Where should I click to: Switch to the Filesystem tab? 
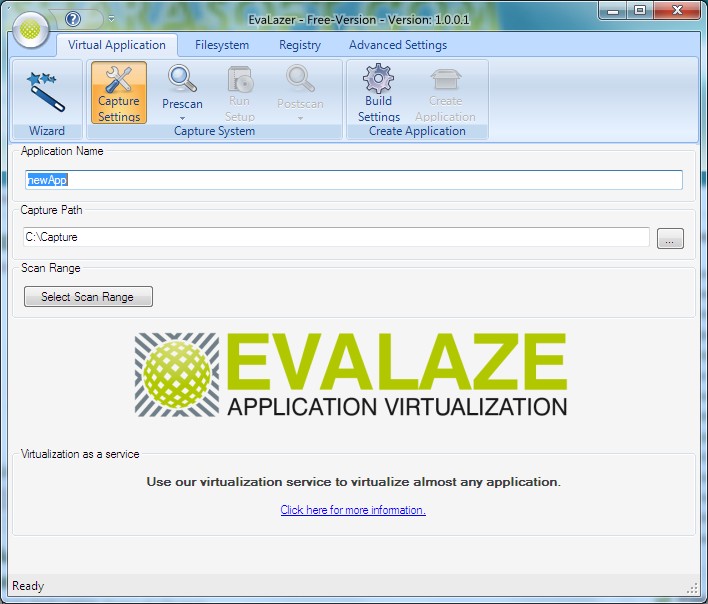(222, 45)
